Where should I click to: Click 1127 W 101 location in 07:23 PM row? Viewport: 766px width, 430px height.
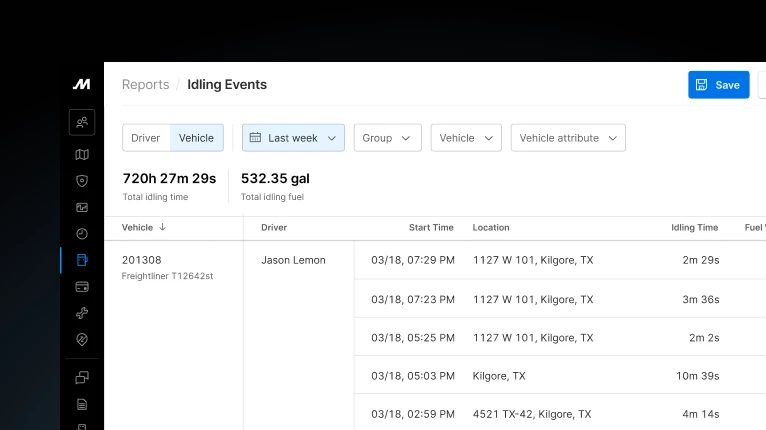pyautogui.click(x=533, y=299)
